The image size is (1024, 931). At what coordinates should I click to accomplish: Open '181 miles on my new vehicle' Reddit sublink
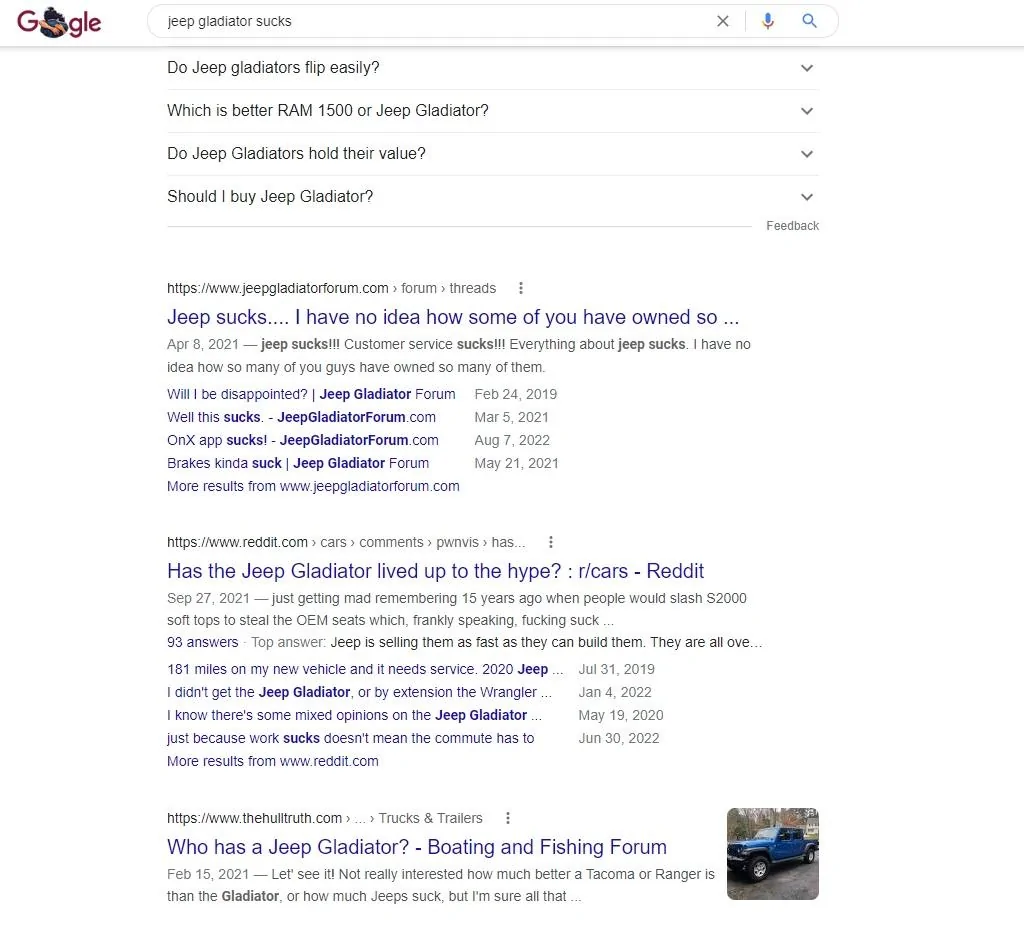point(365,669)
